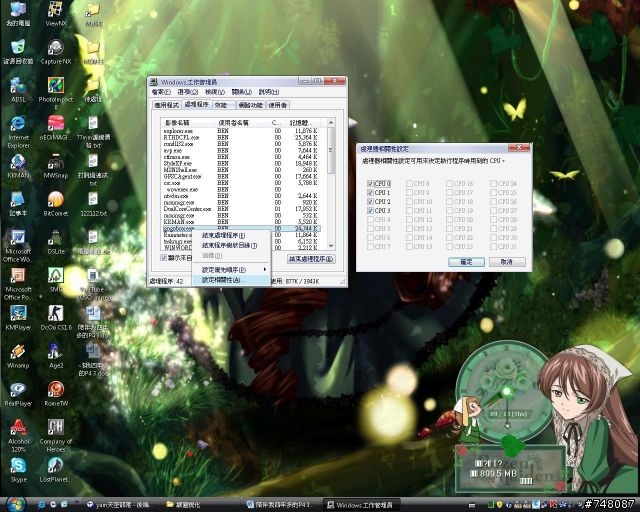Open the 我的電腦 desktop icon
640x512 pixels.
tap(18, 13)
